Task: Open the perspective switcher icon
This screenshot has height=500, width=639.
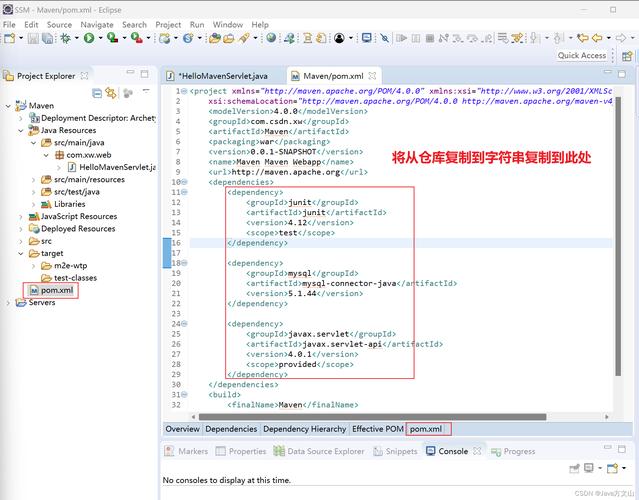Action: pyautogui.click(x=627, y=56)
